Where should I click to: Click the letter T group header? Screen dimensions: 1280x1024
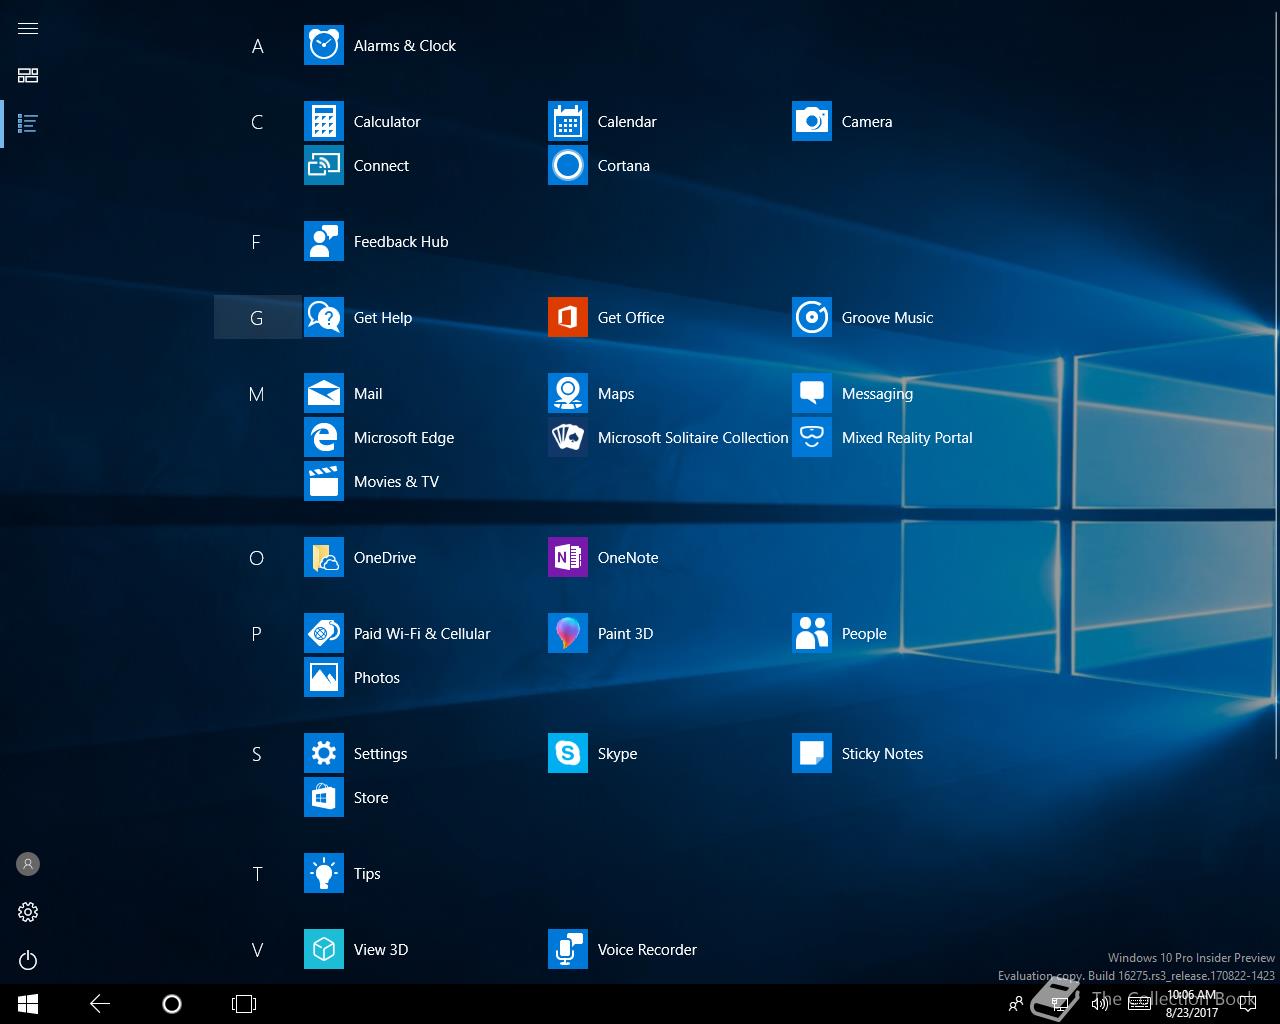coord(257,874)
